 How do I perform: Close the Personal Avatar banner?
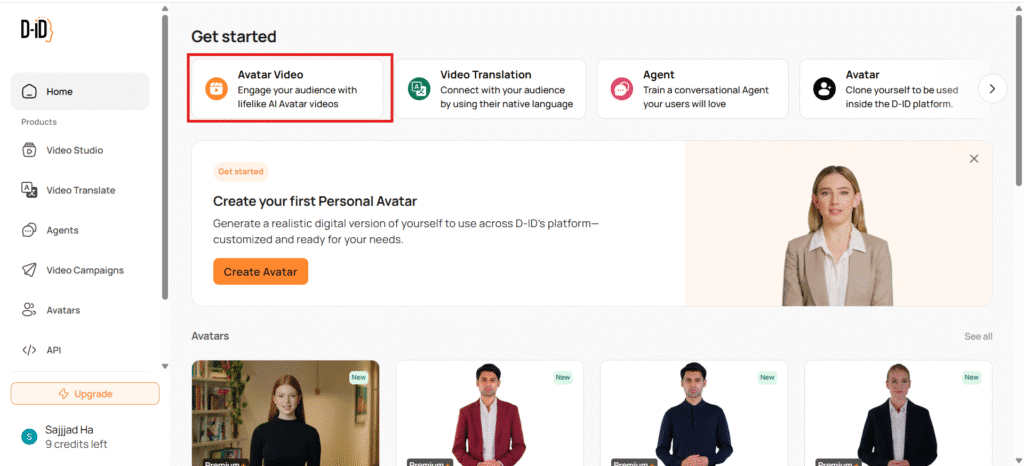click(x=974, y=159)
